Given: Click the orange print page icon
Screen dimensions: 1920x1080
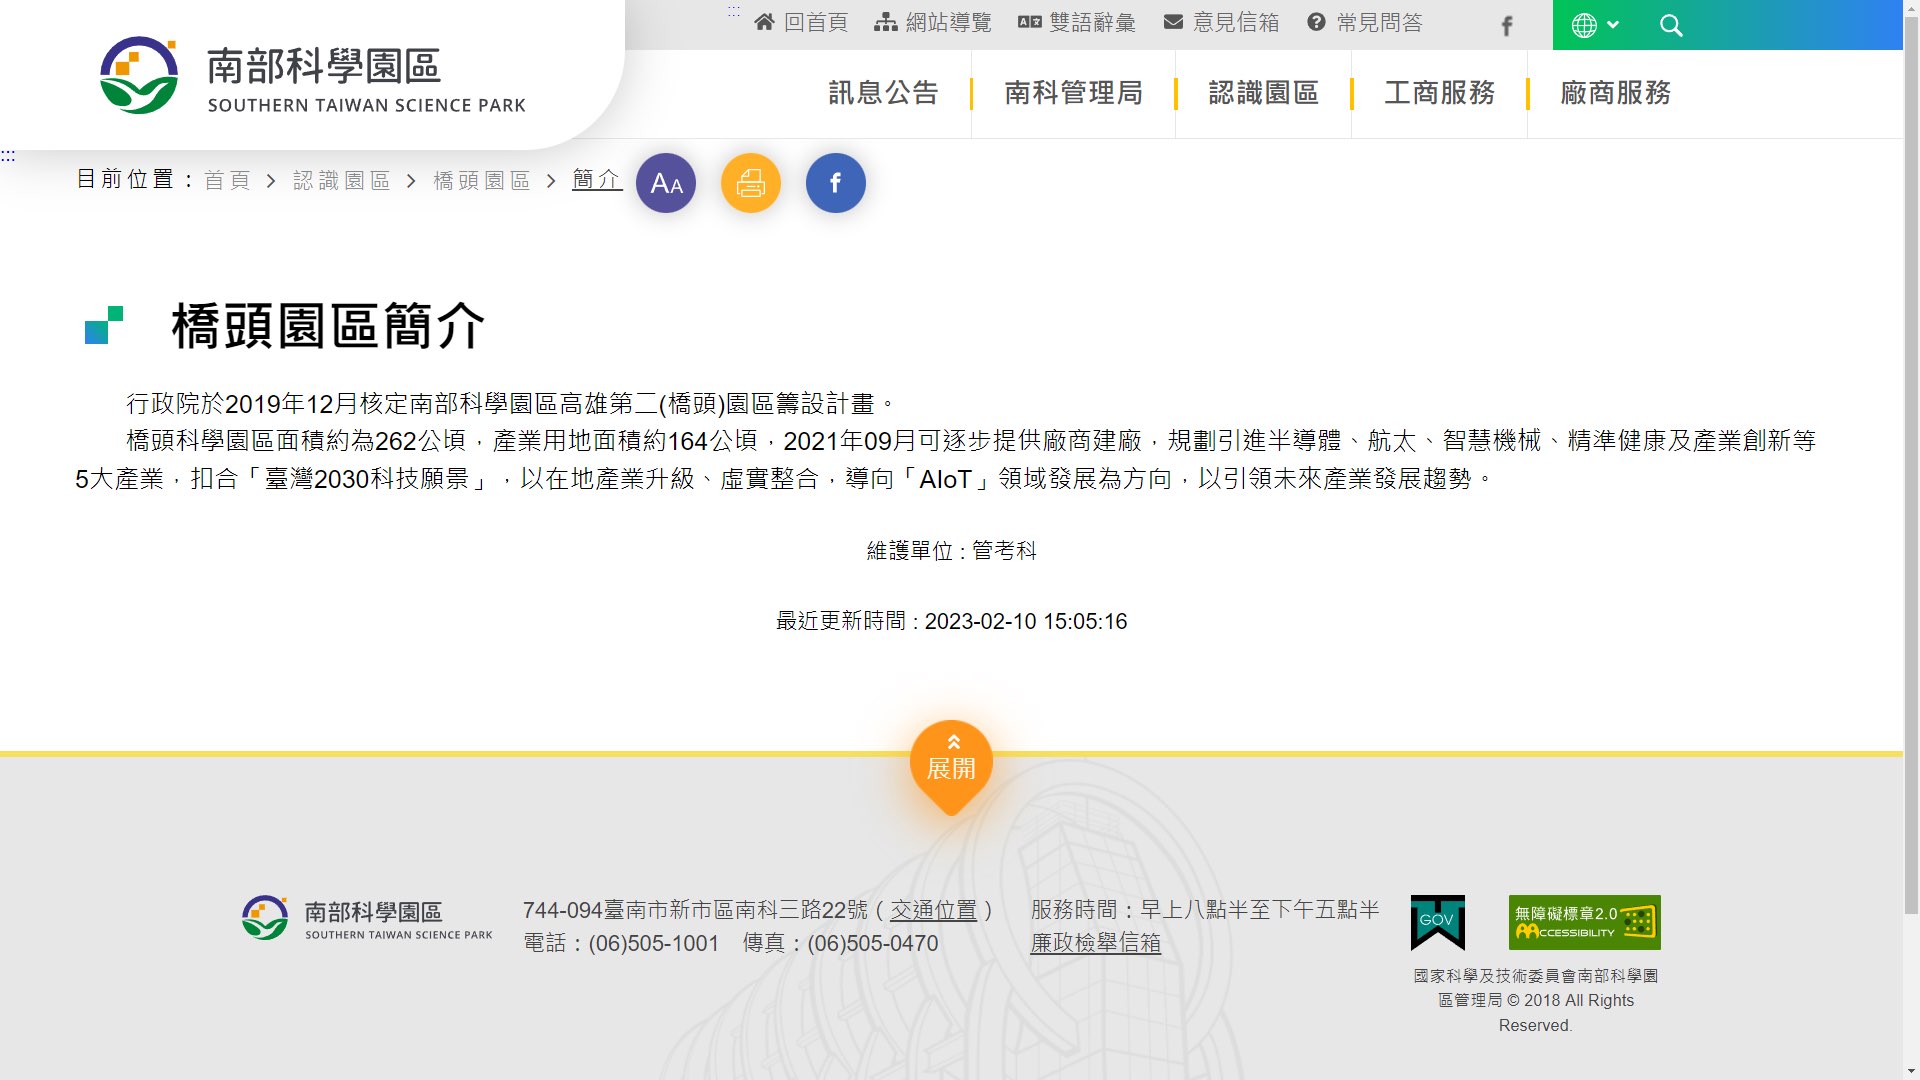Looking at the screenshot, I should pyautogui.click(x=751, y=183).
